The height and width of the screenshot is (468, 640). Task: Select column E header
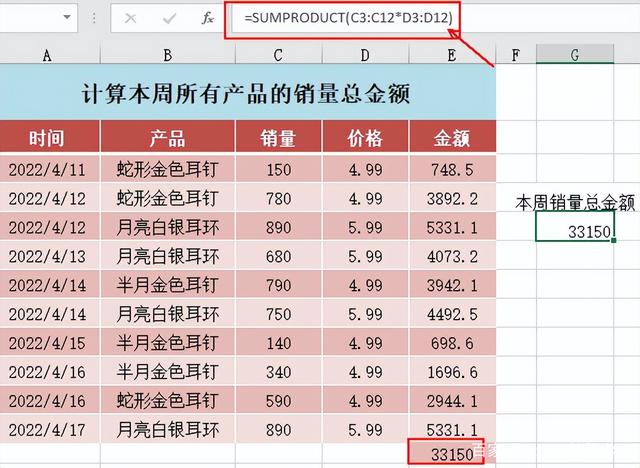click(x=452, y=55)
